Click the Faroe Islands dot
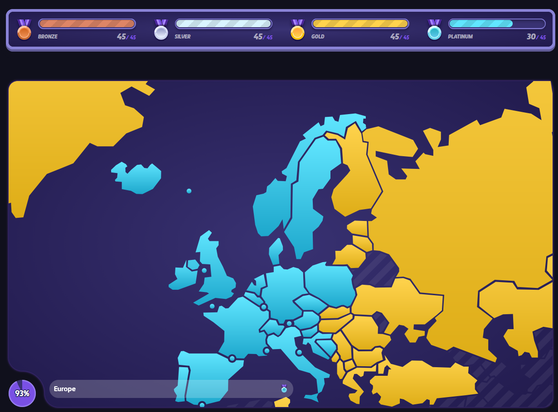This screenshot has height=412, width=558. (189, 191)
